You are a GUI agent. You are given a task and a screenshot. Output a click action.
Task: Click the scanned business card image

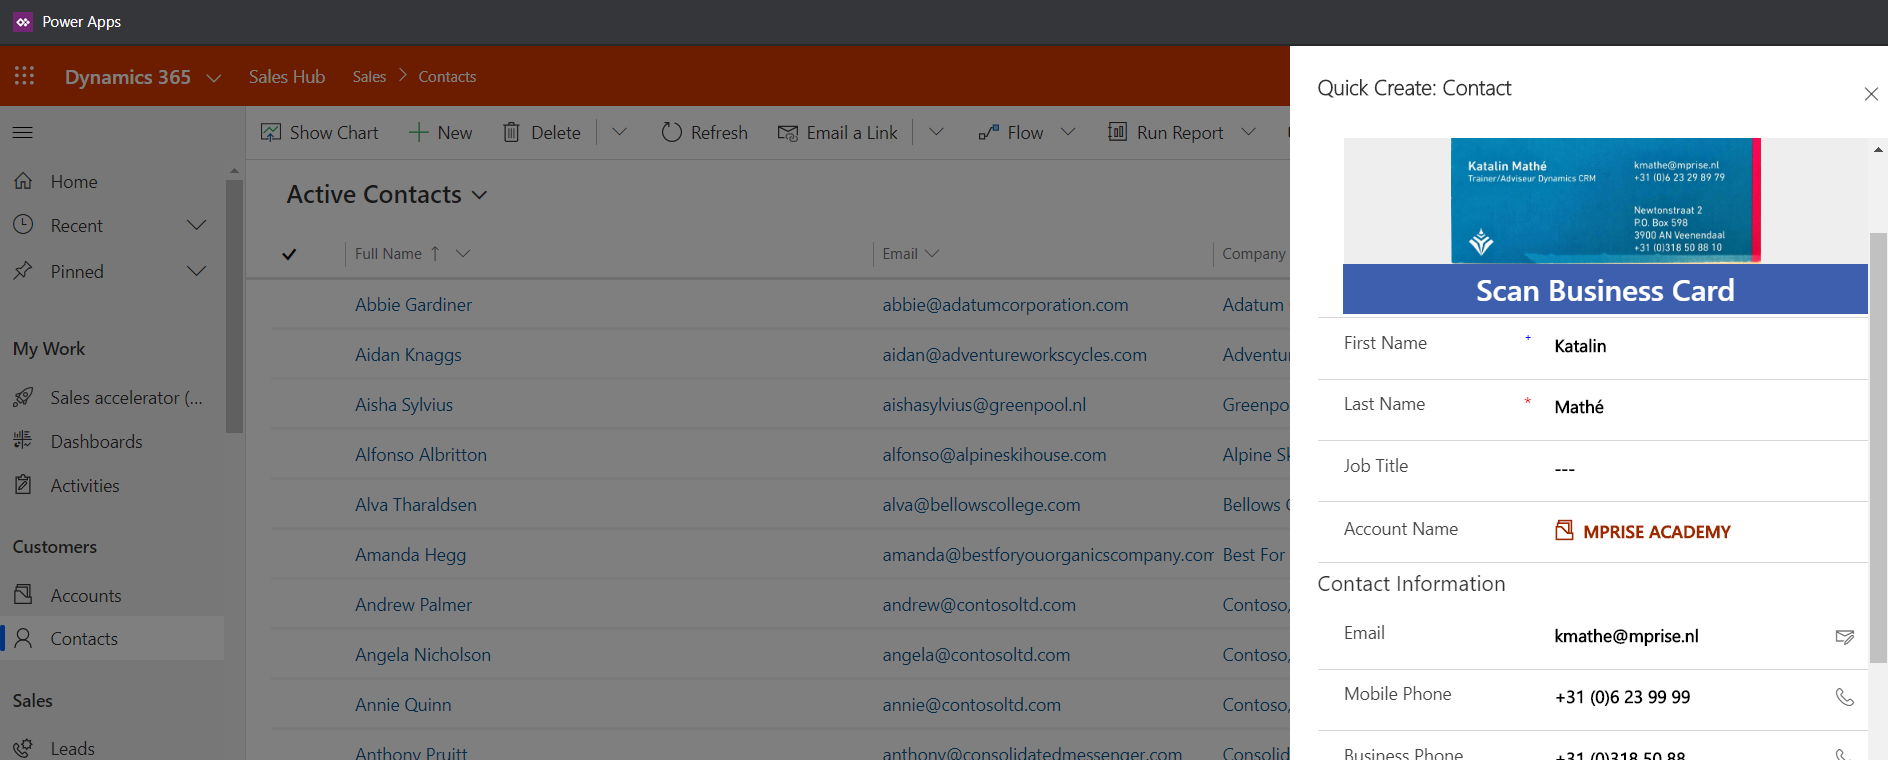click(x=1605, y=201)
